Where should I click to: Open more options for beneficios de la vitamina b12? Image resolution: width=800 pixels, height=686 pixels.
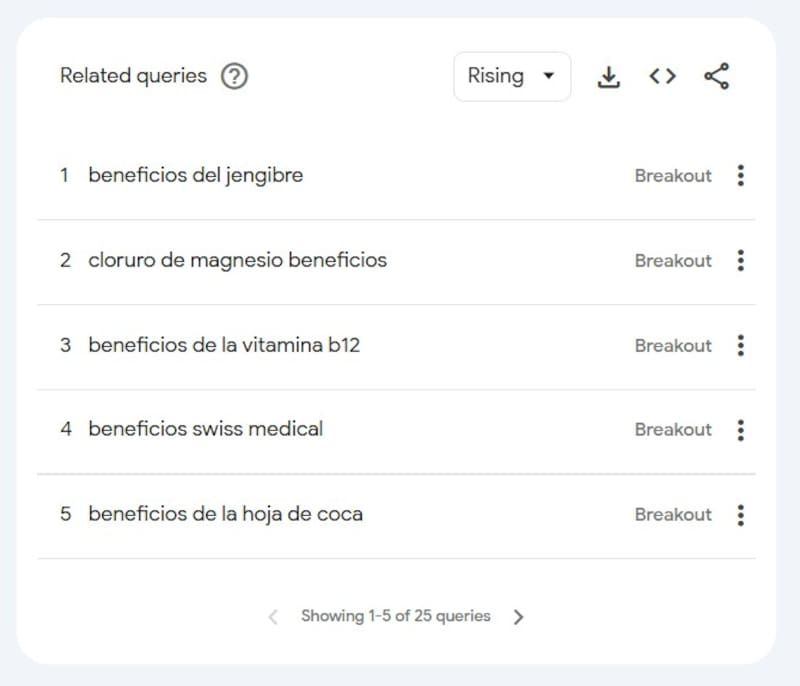coord(740,346)
